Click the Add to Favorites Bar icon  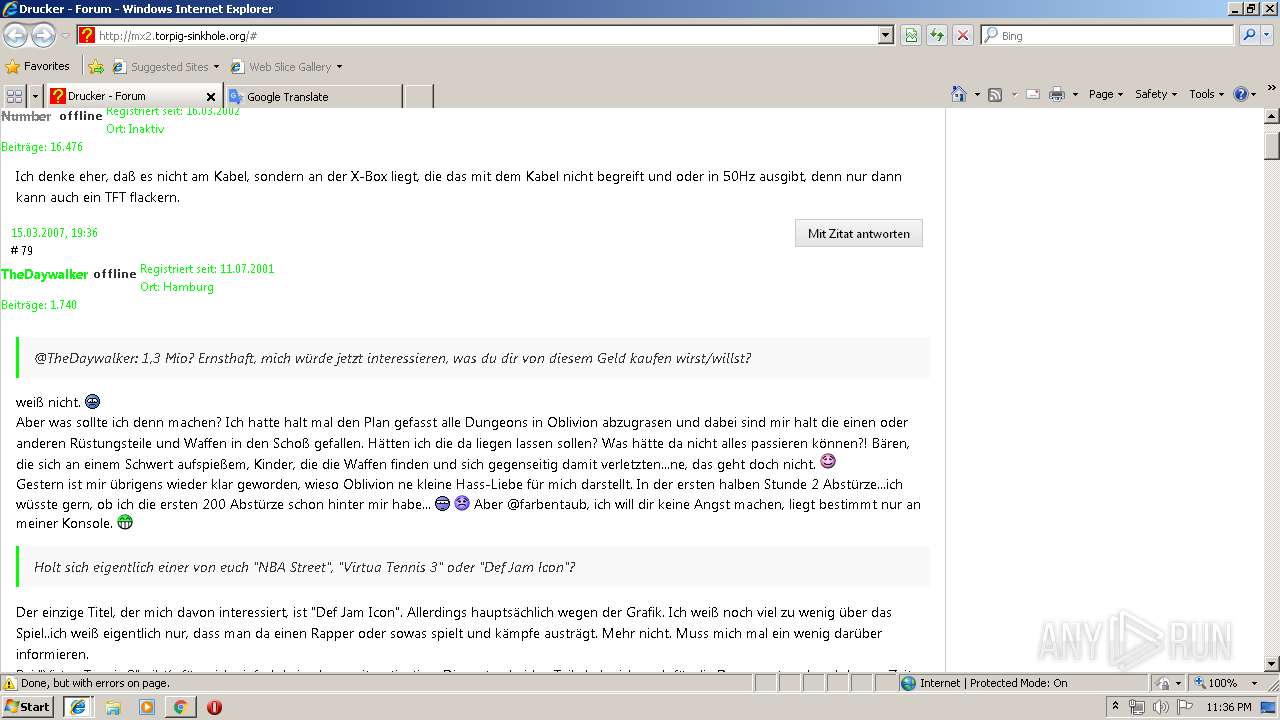[x=96, y=67]
